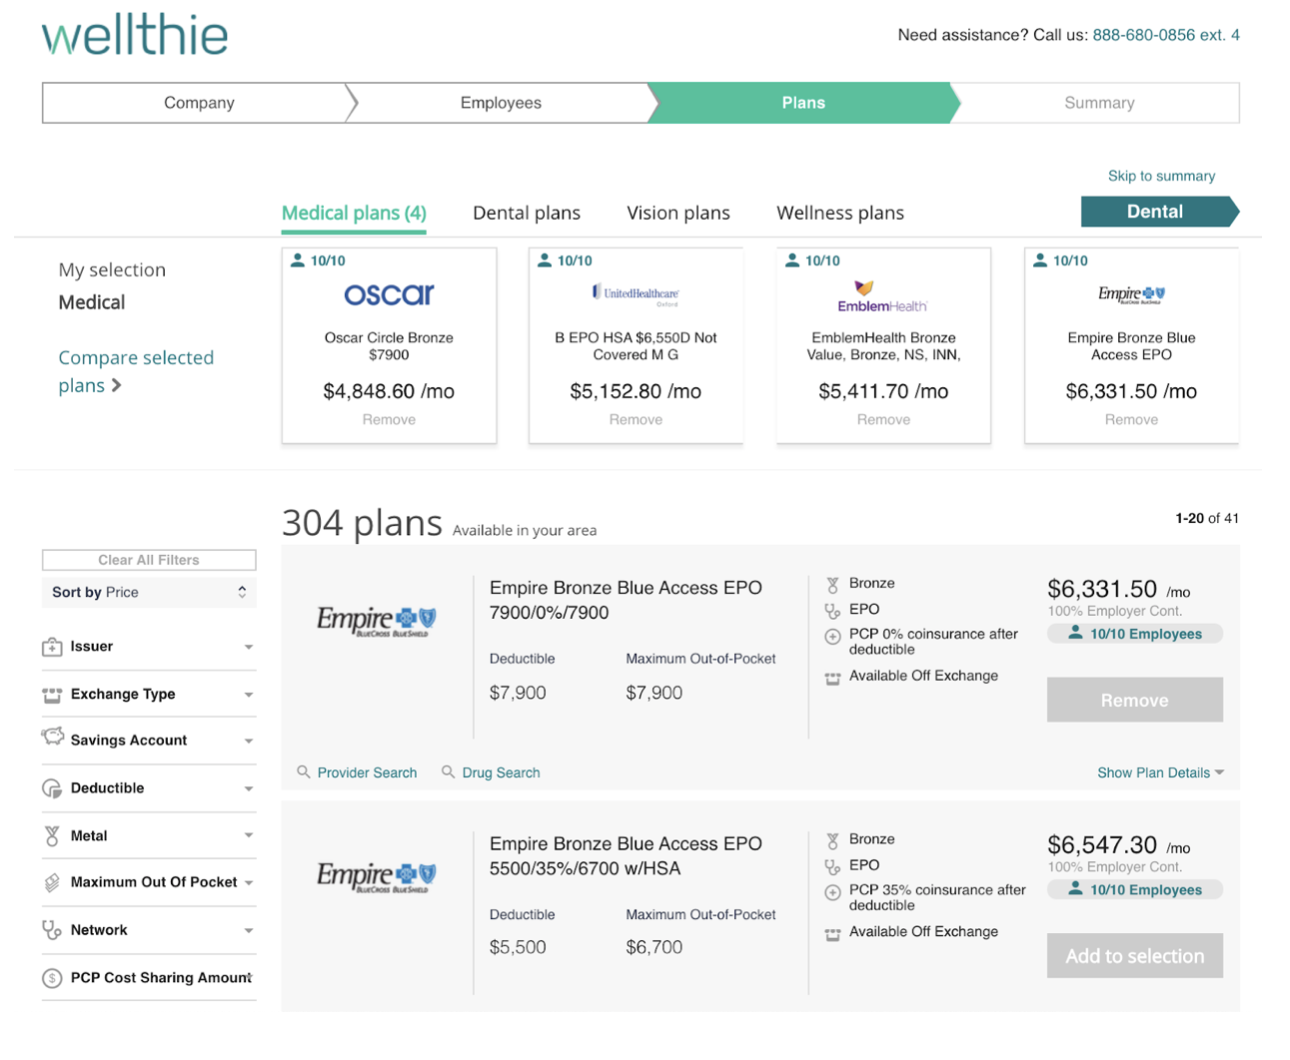
Task: Expand the Exchange Type filter
Action: 248,694
